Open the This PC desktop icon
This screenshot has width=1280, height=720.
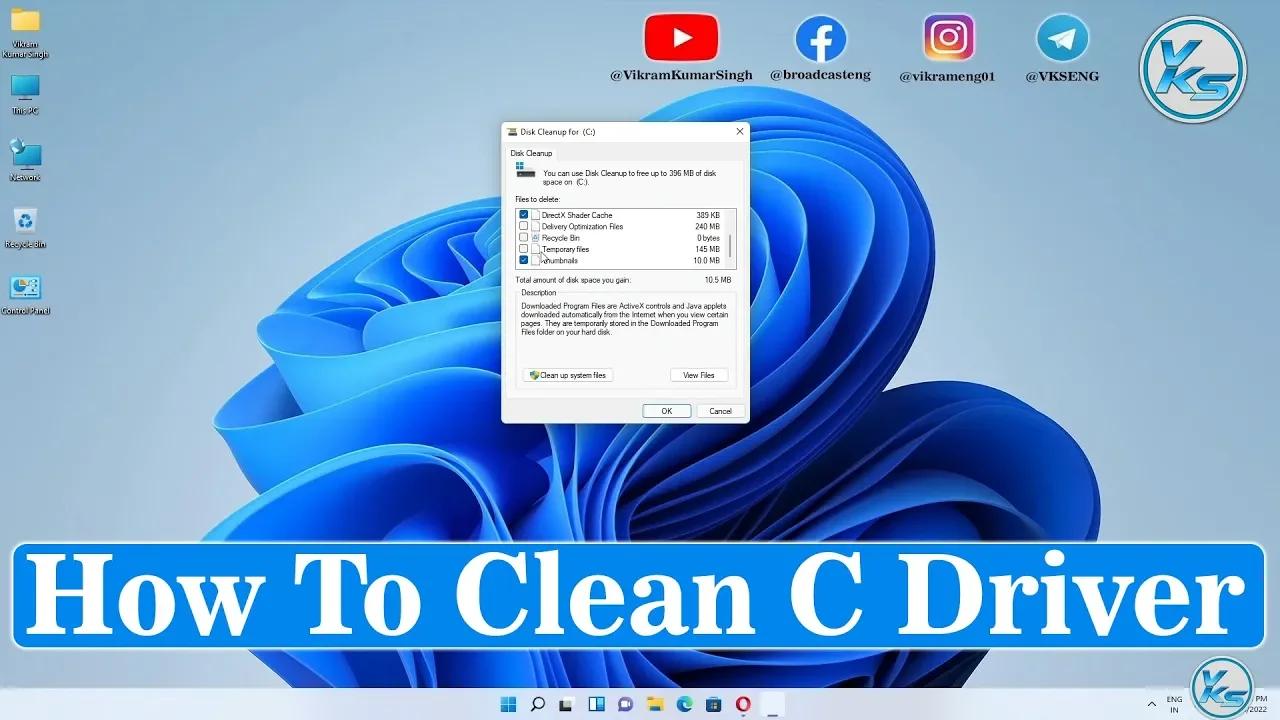[25, 94]
